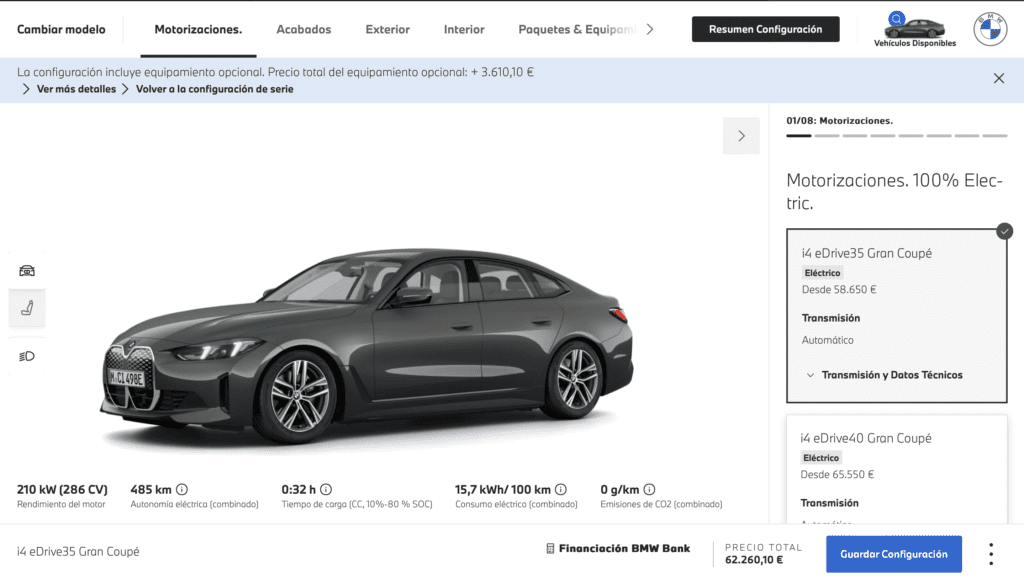The width and height of the screenshot is (1024, 584).
Task: Expand Ver más detalles link
Action: coord(69,89)
